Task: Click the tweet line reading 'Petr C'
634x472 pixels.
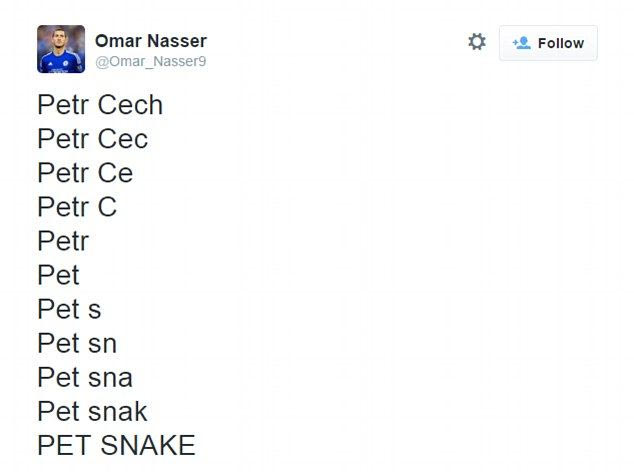Action: pos(77,207)
